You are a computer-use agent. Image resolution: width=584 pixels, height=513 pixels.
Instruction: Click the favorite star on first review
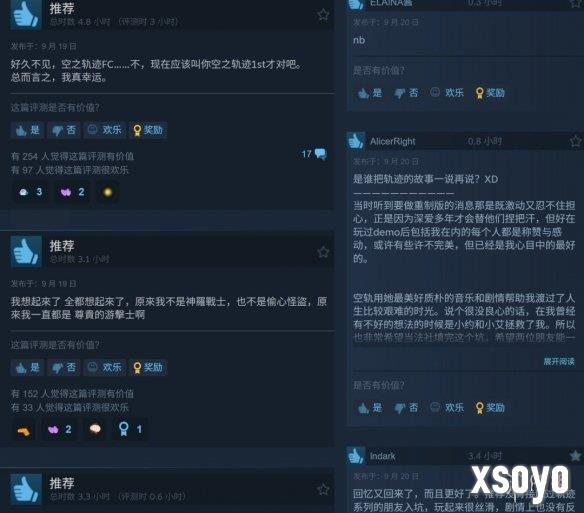pos(323,15)
